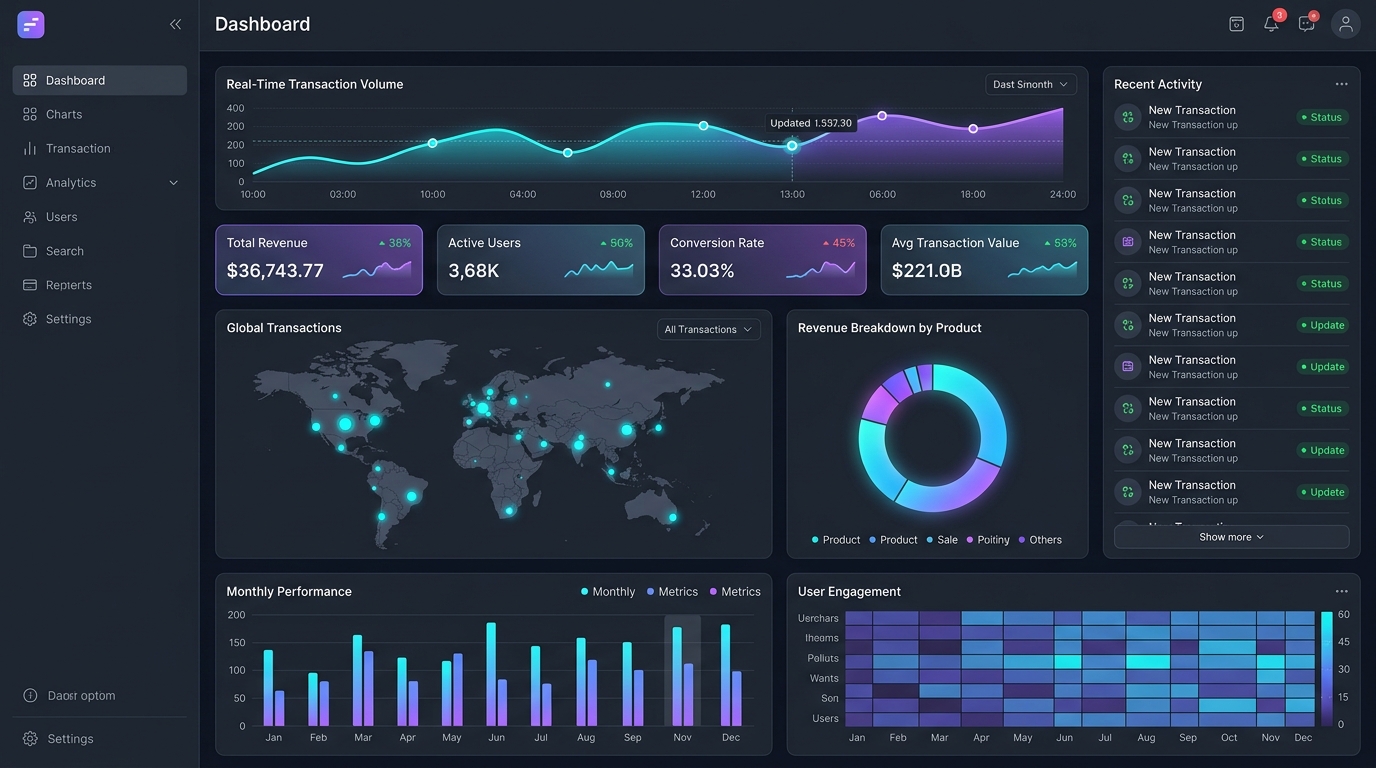
Task: Click the 33.03% conversion value
Action: coord(702,271)
